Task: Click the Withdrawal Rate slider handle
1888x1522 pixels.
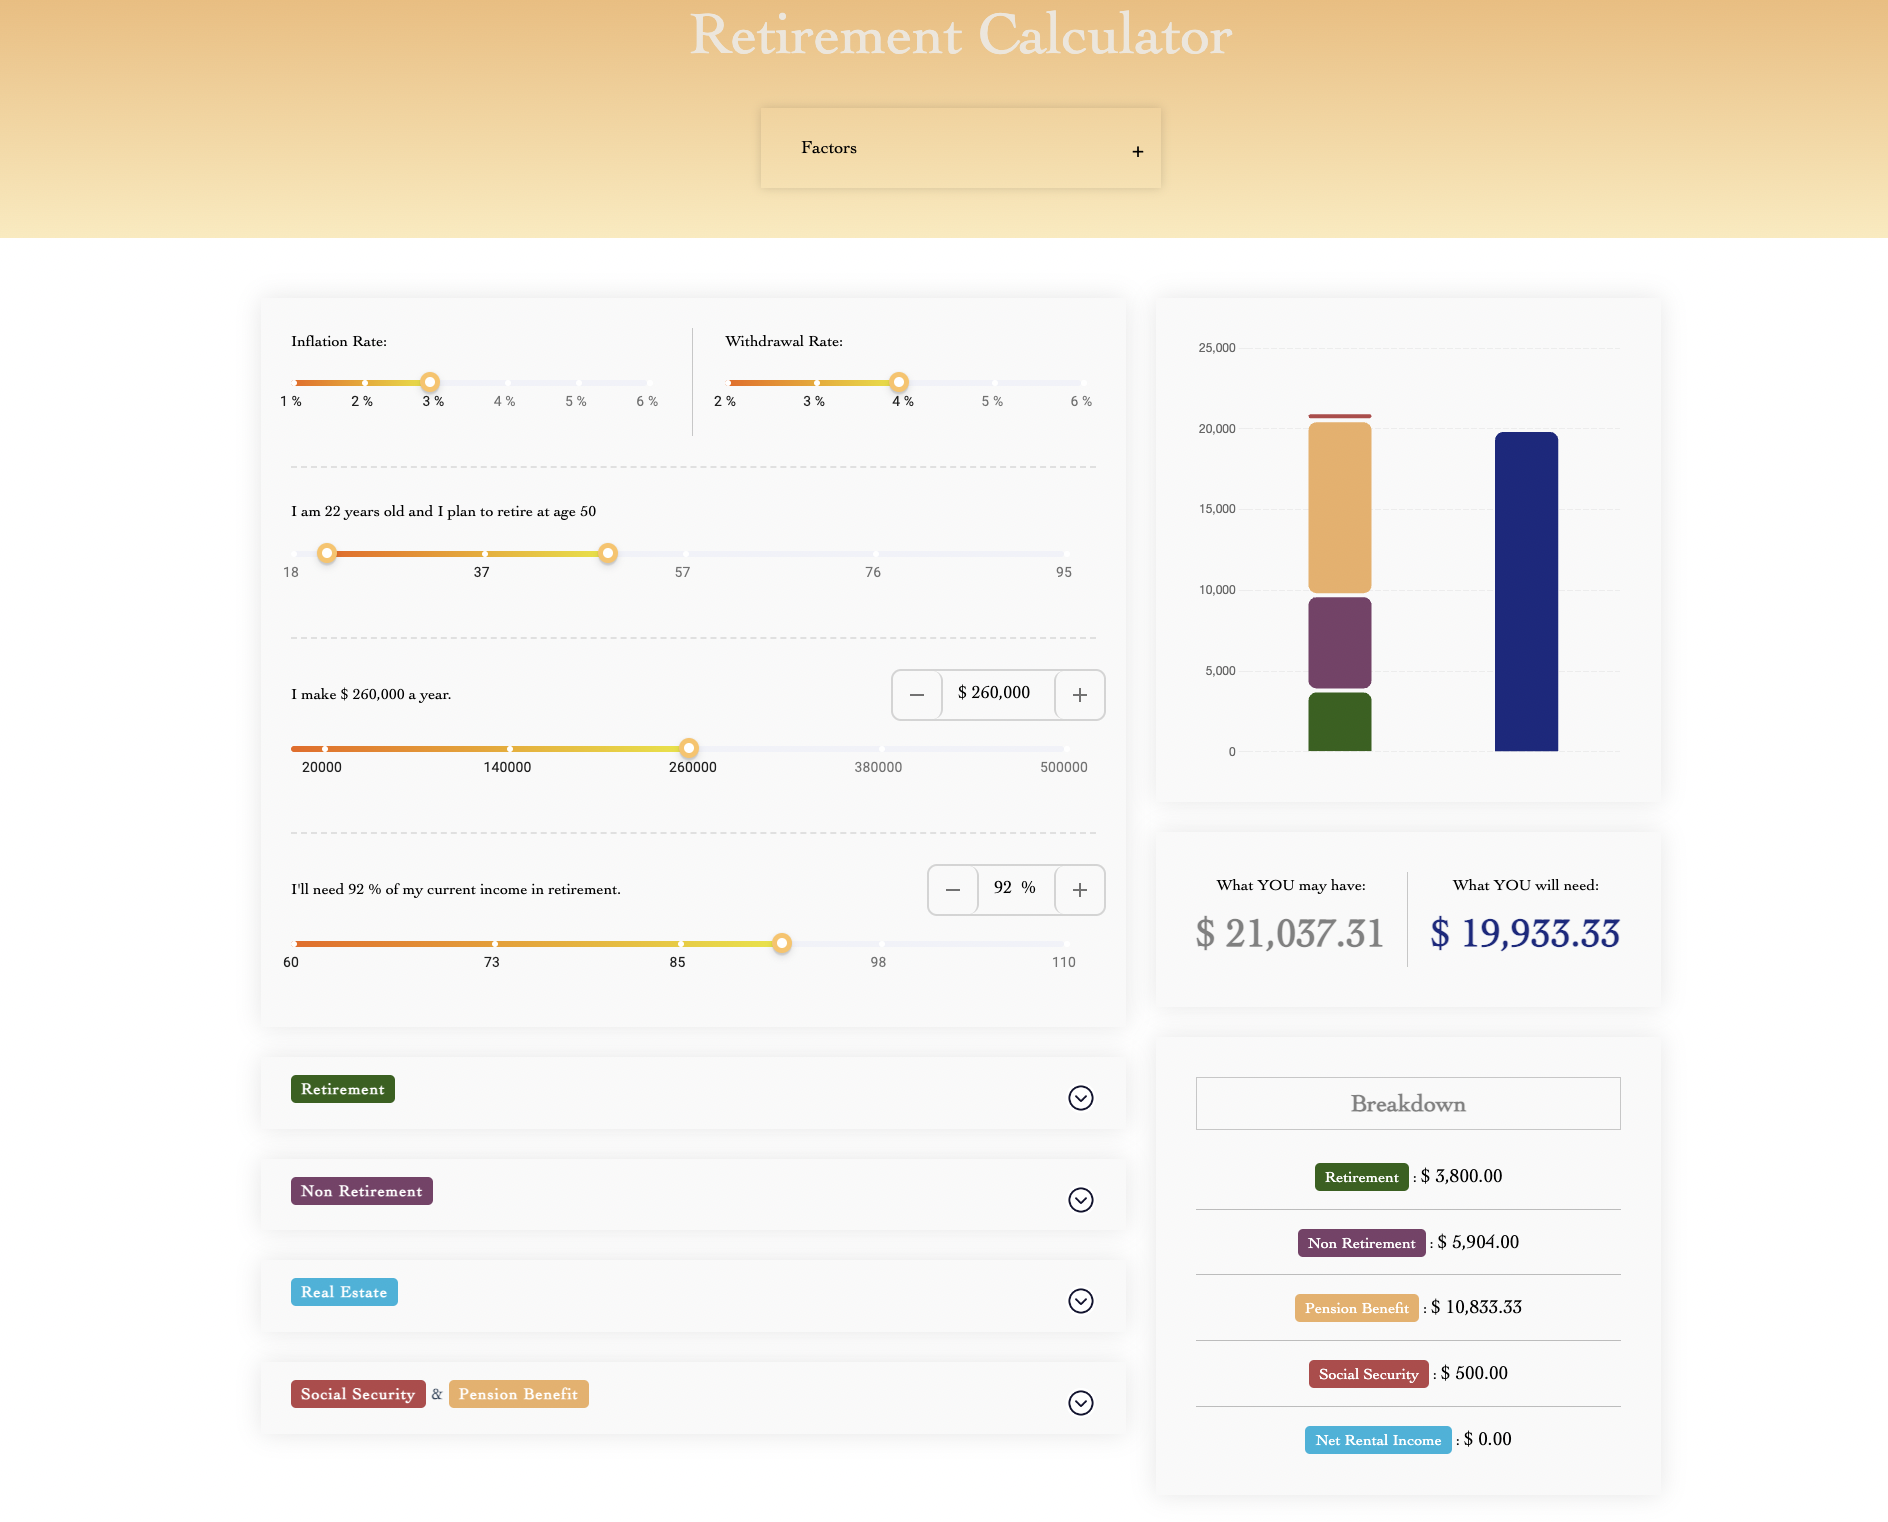Action: tap(899, 382)
